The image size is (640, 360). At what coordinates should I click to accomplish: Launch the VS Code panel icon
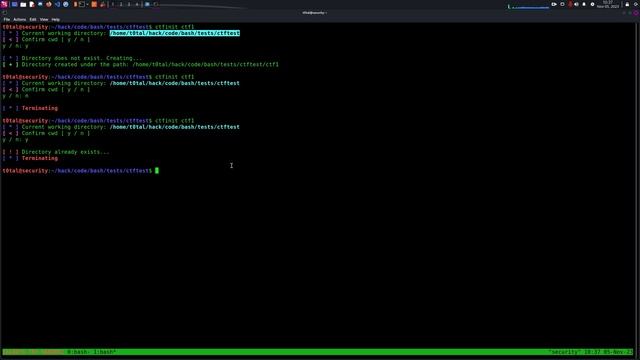coord(57,4)
